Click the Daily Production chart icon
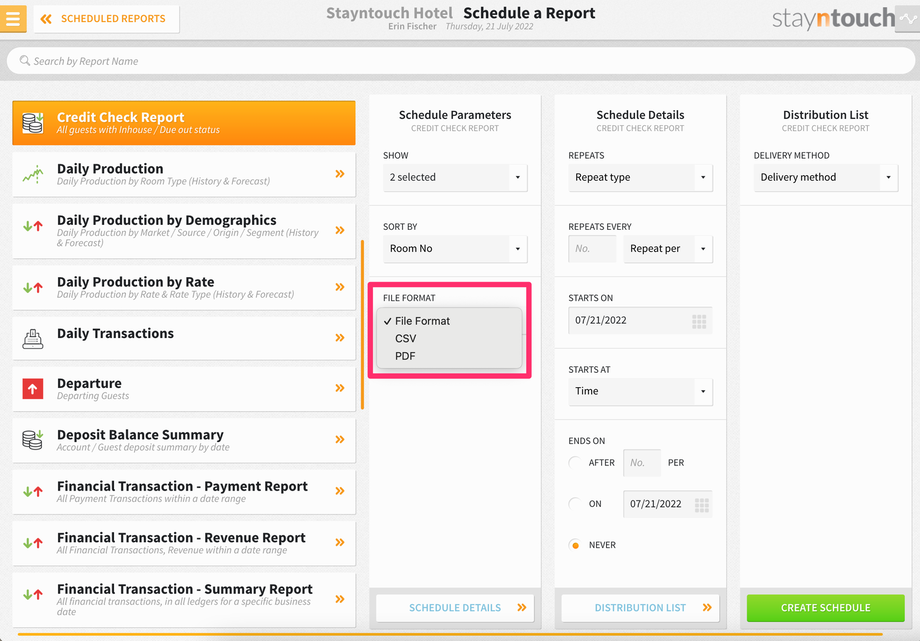 [x=33, y=174]
